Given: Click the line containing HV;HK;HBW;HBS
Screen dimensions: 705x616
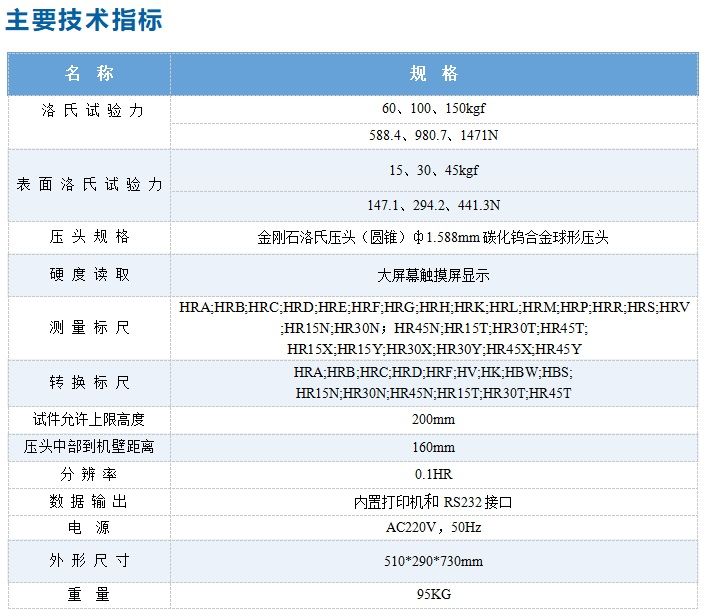Looking at the screenshot, I should coord(433,372).
